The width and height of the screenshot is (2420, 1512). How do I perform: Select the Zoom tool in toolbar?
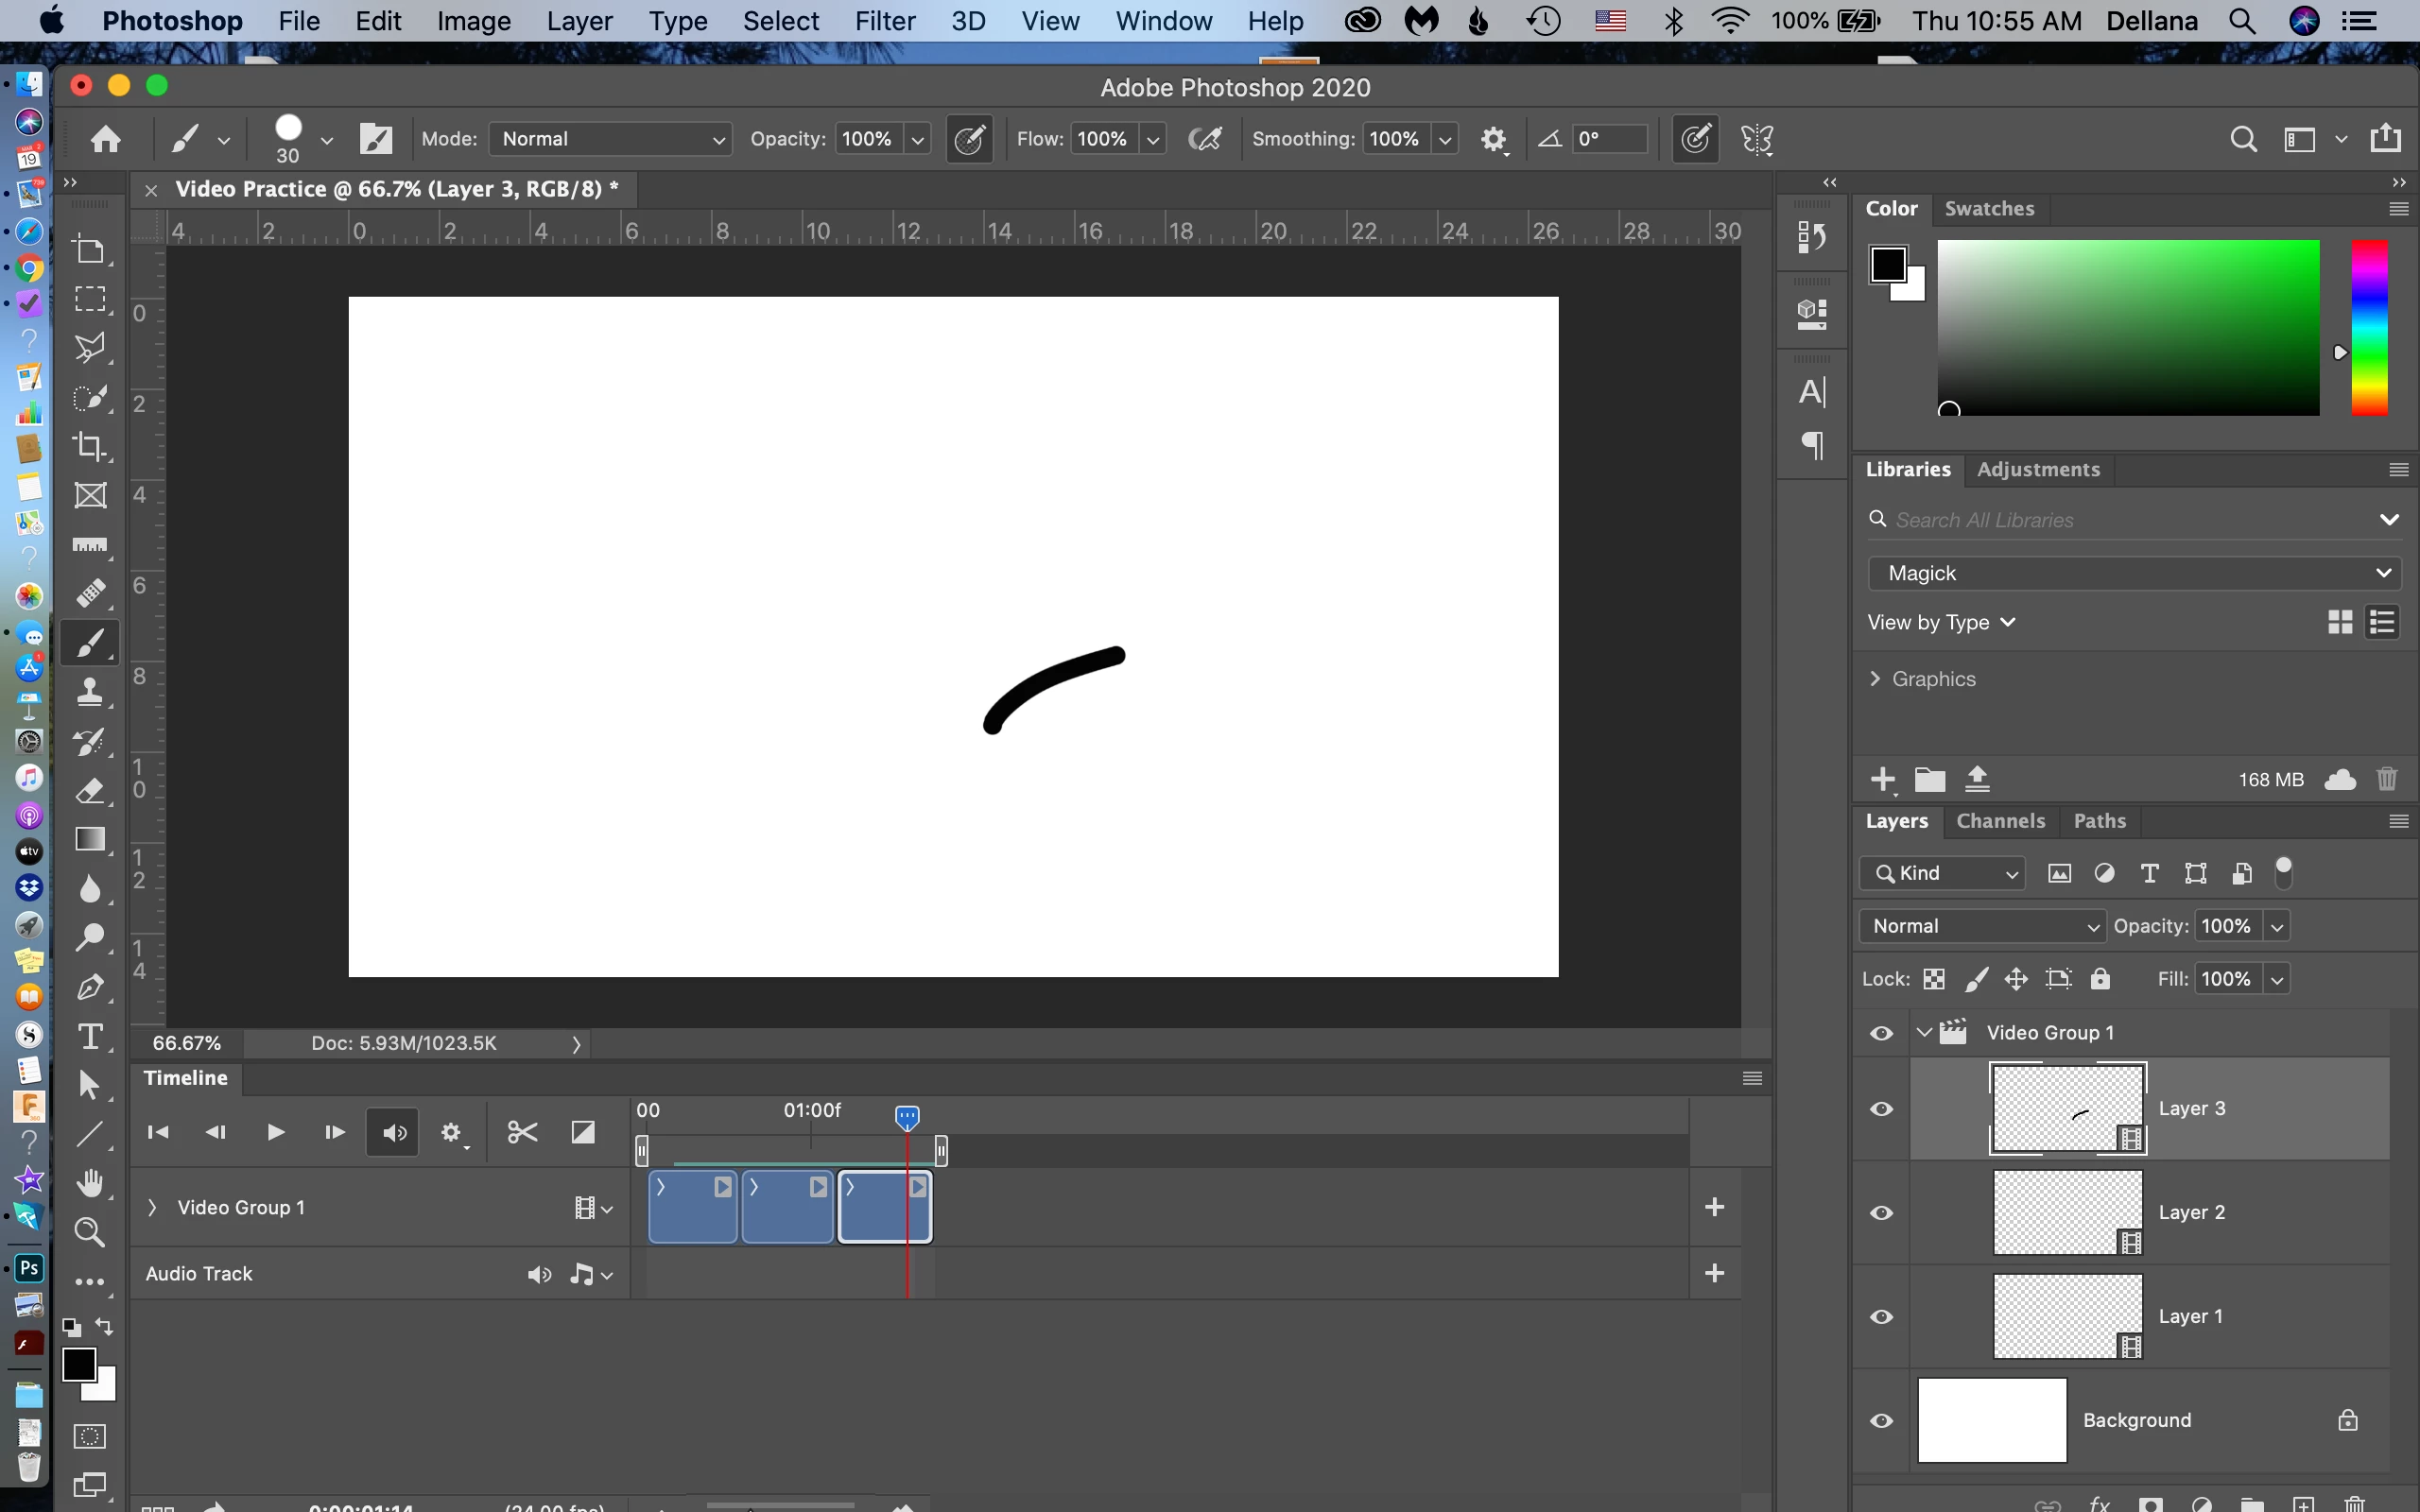tap(91, 1232)
